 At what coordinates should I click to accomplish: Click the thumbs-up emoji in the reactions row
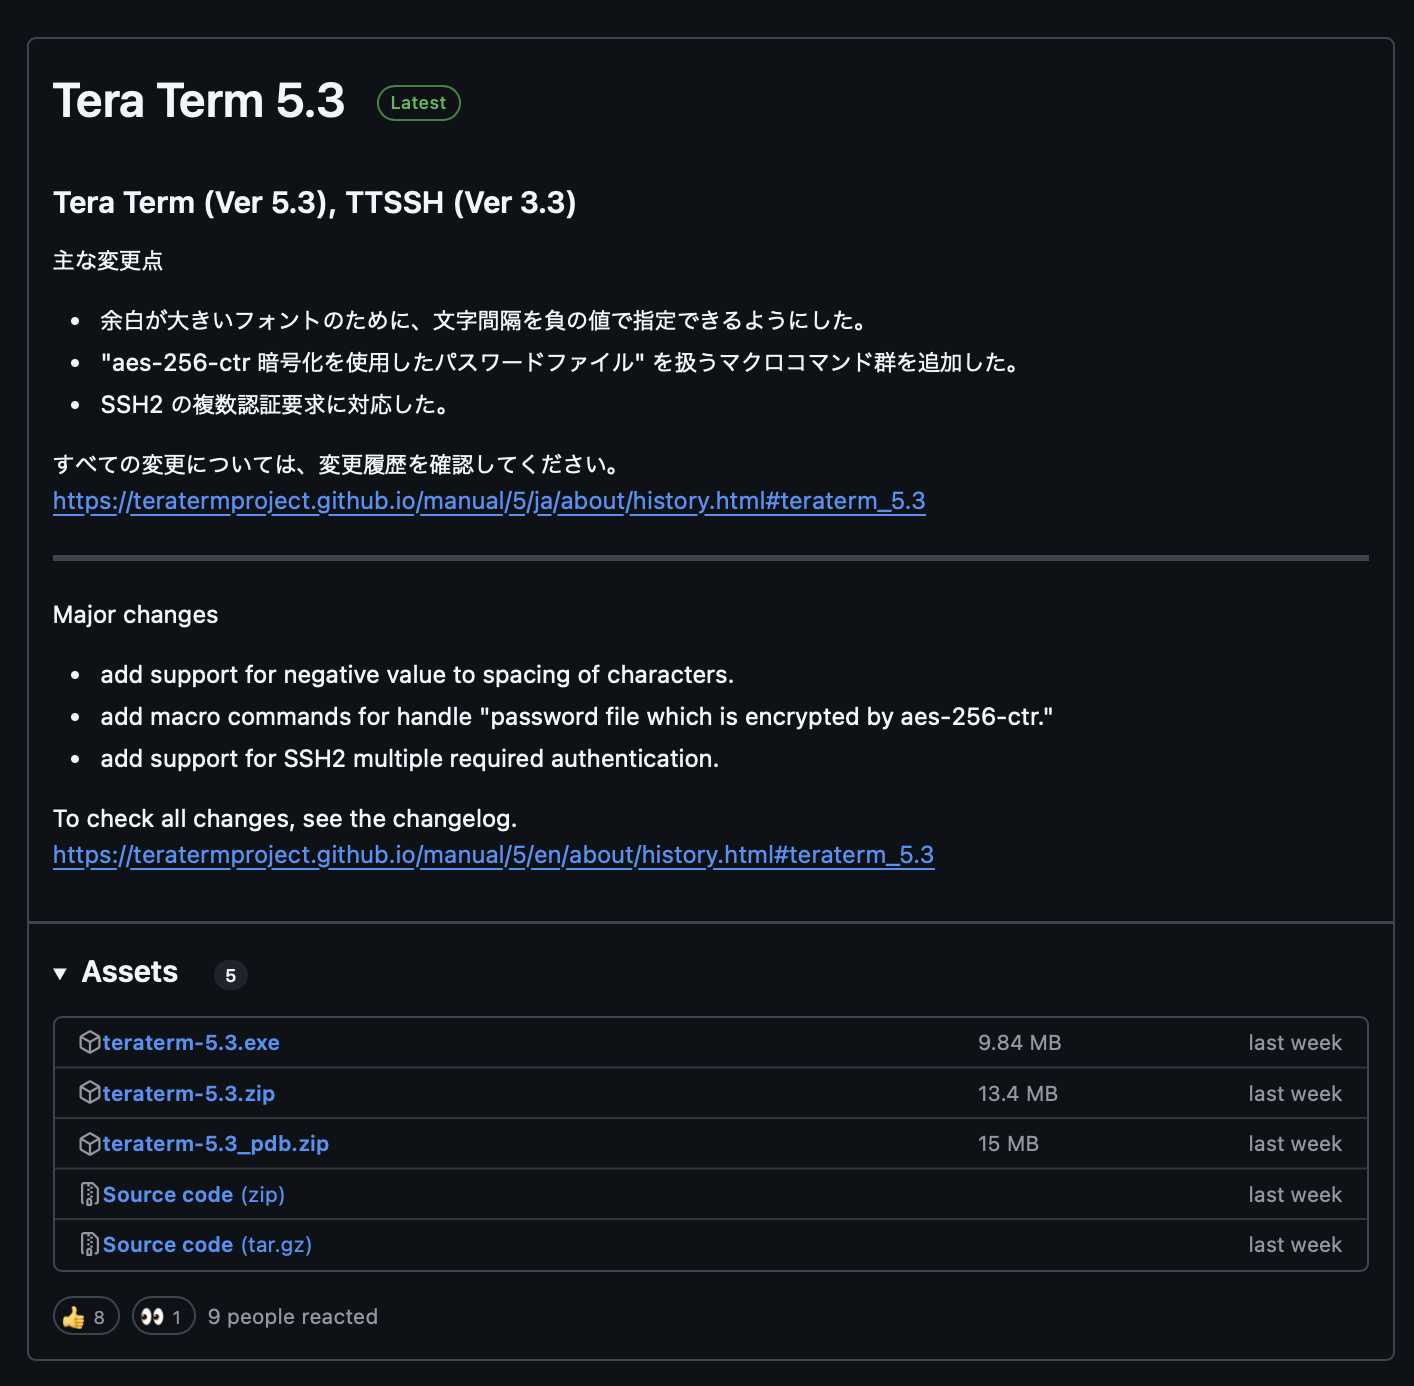click(x=73, y=1316)
